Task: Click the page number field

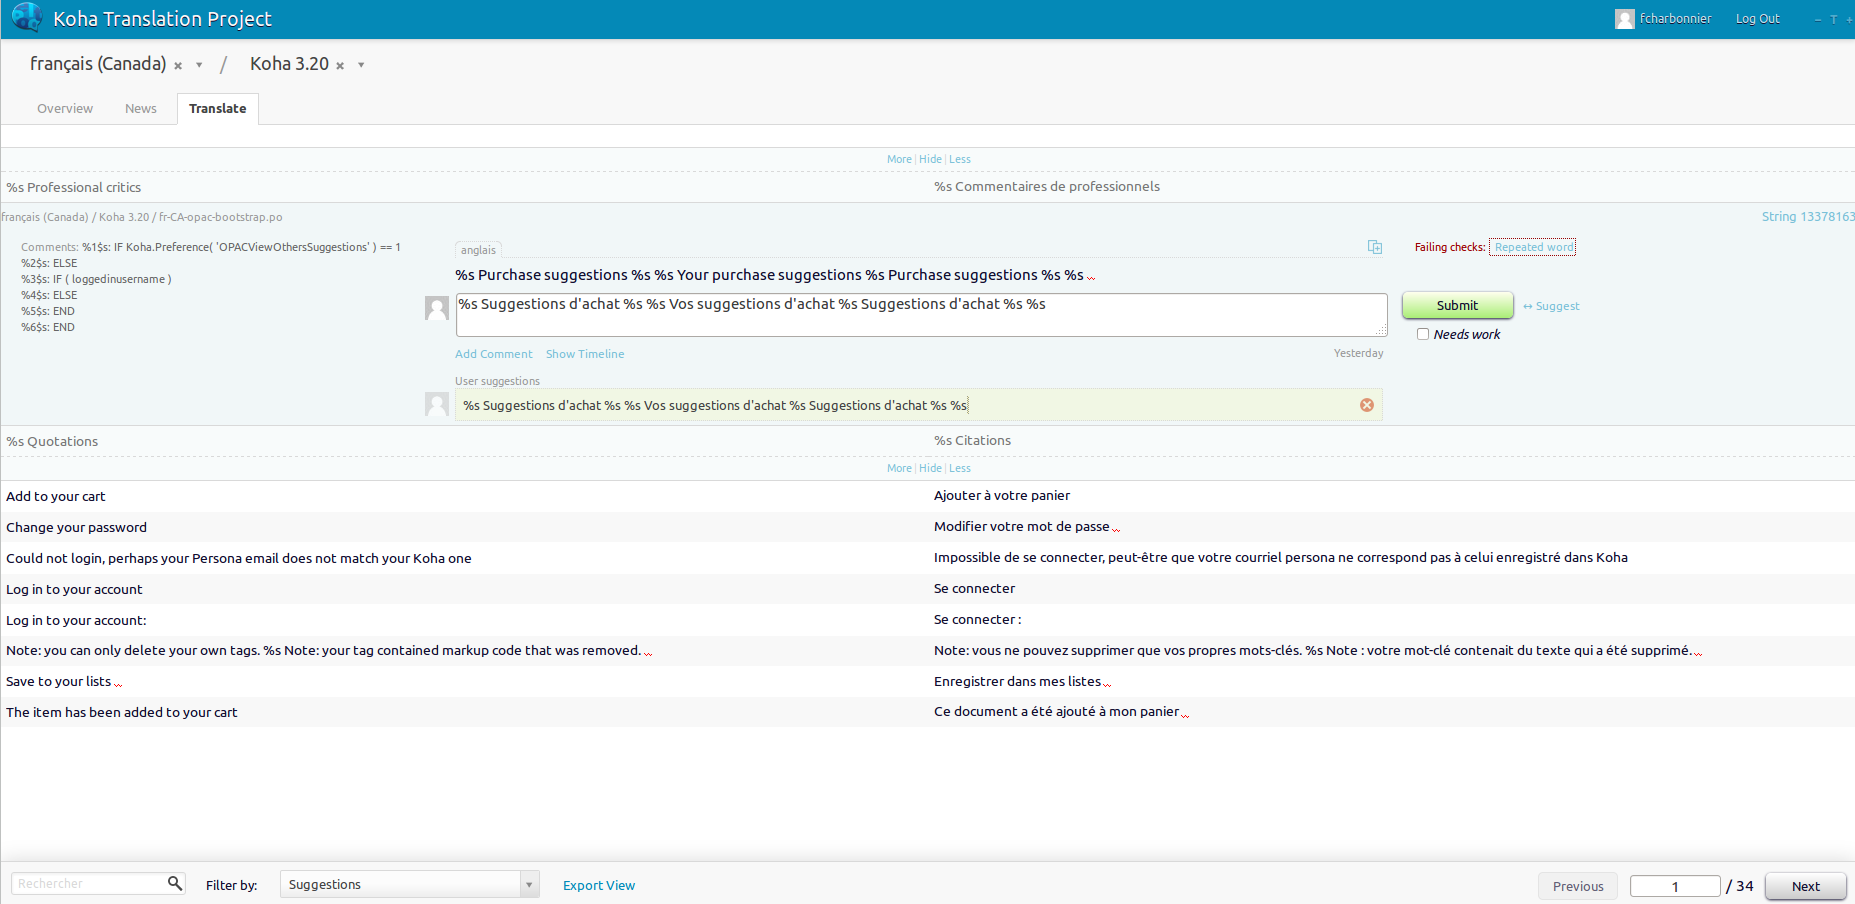Action: pos(1675,886)
